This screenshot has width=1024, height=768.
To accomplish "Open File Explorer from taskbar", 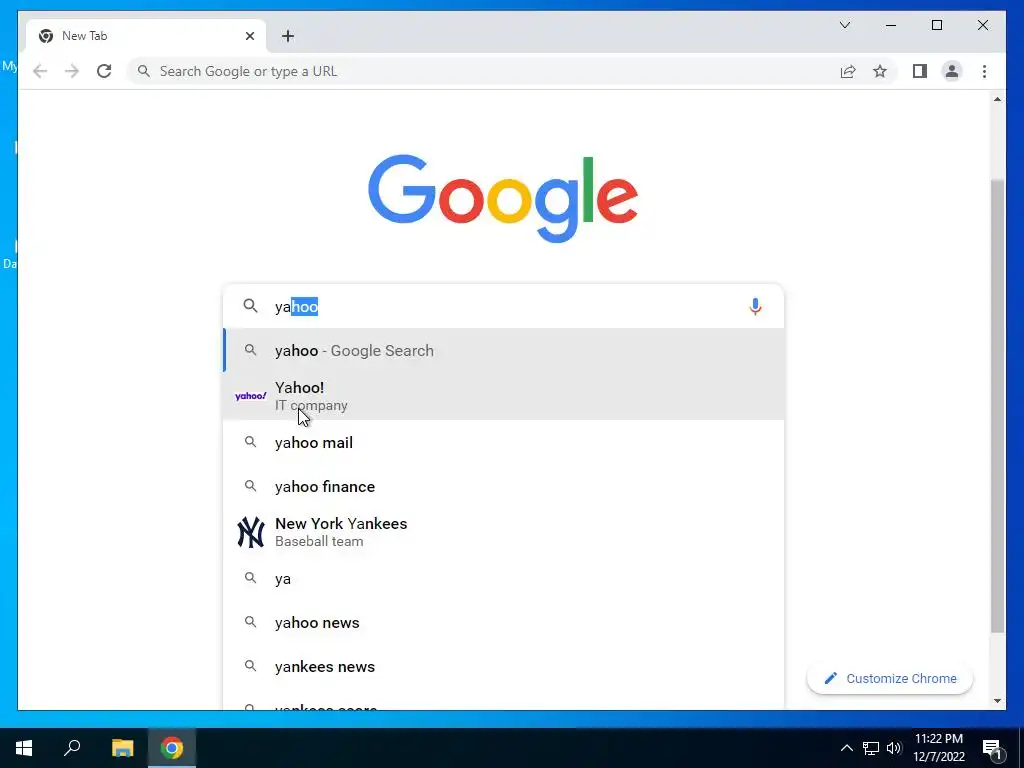I will pyautogui.click(x=122, y=748).
